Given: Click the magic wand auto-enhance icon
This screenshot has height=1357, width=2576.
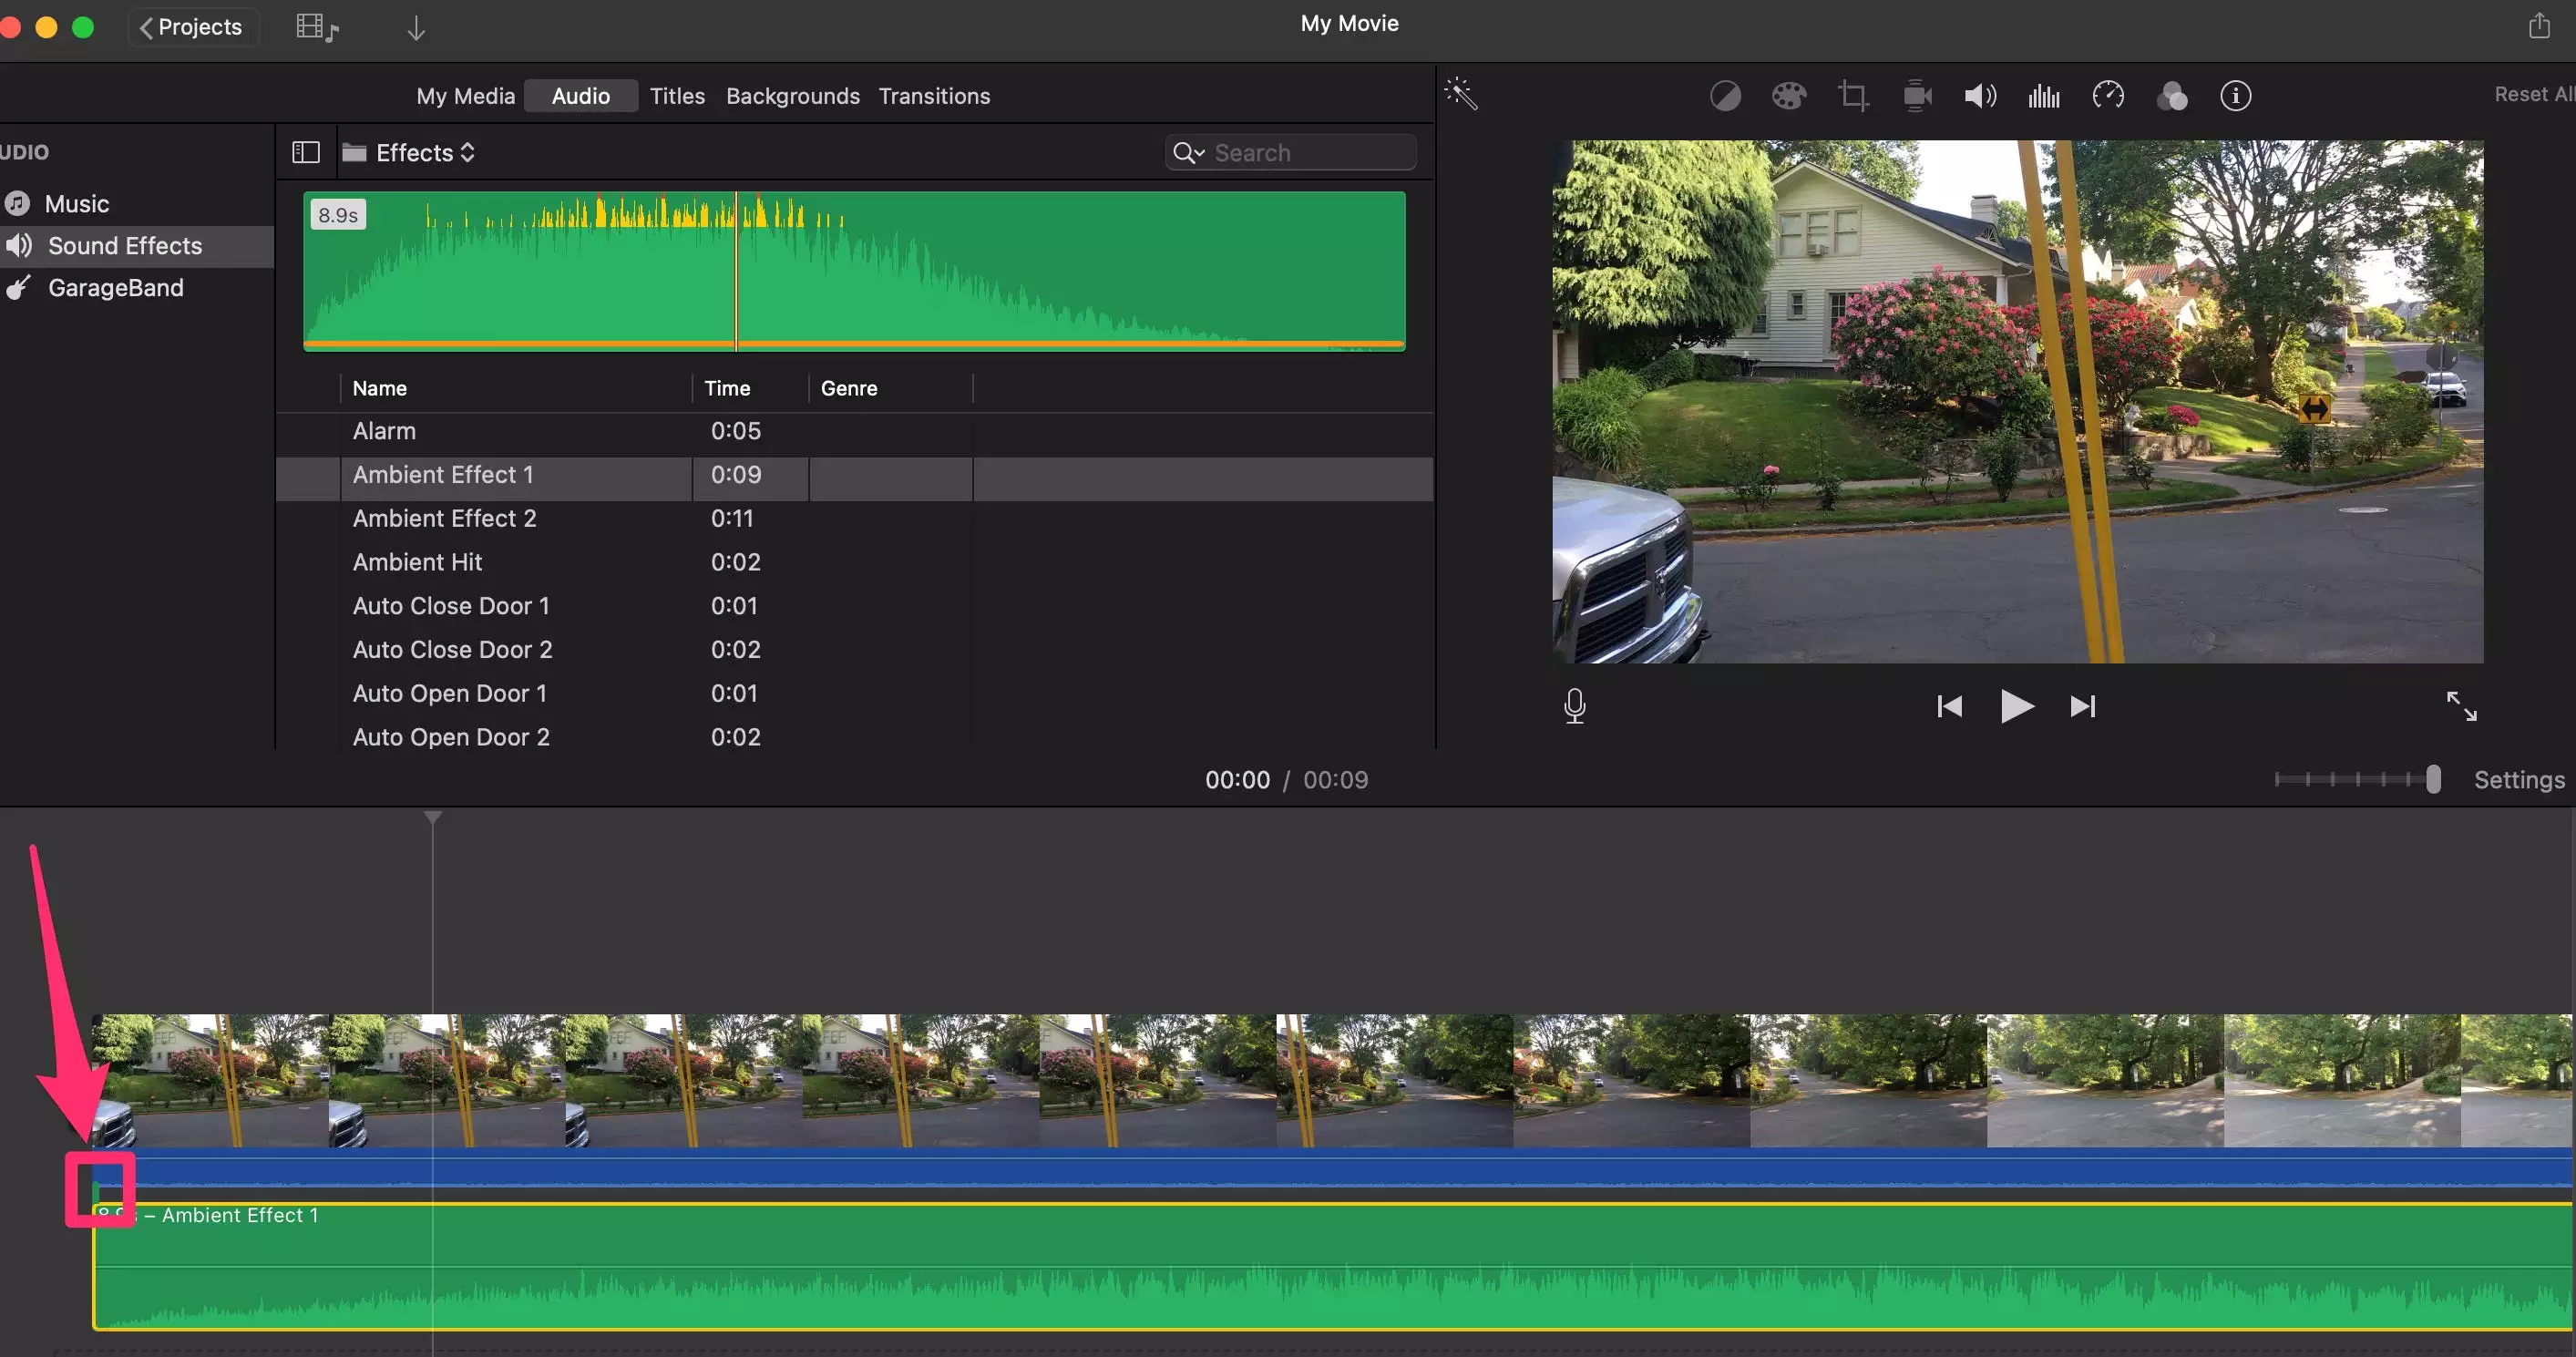Looking at the screenshot, I should click(1461, 94).
